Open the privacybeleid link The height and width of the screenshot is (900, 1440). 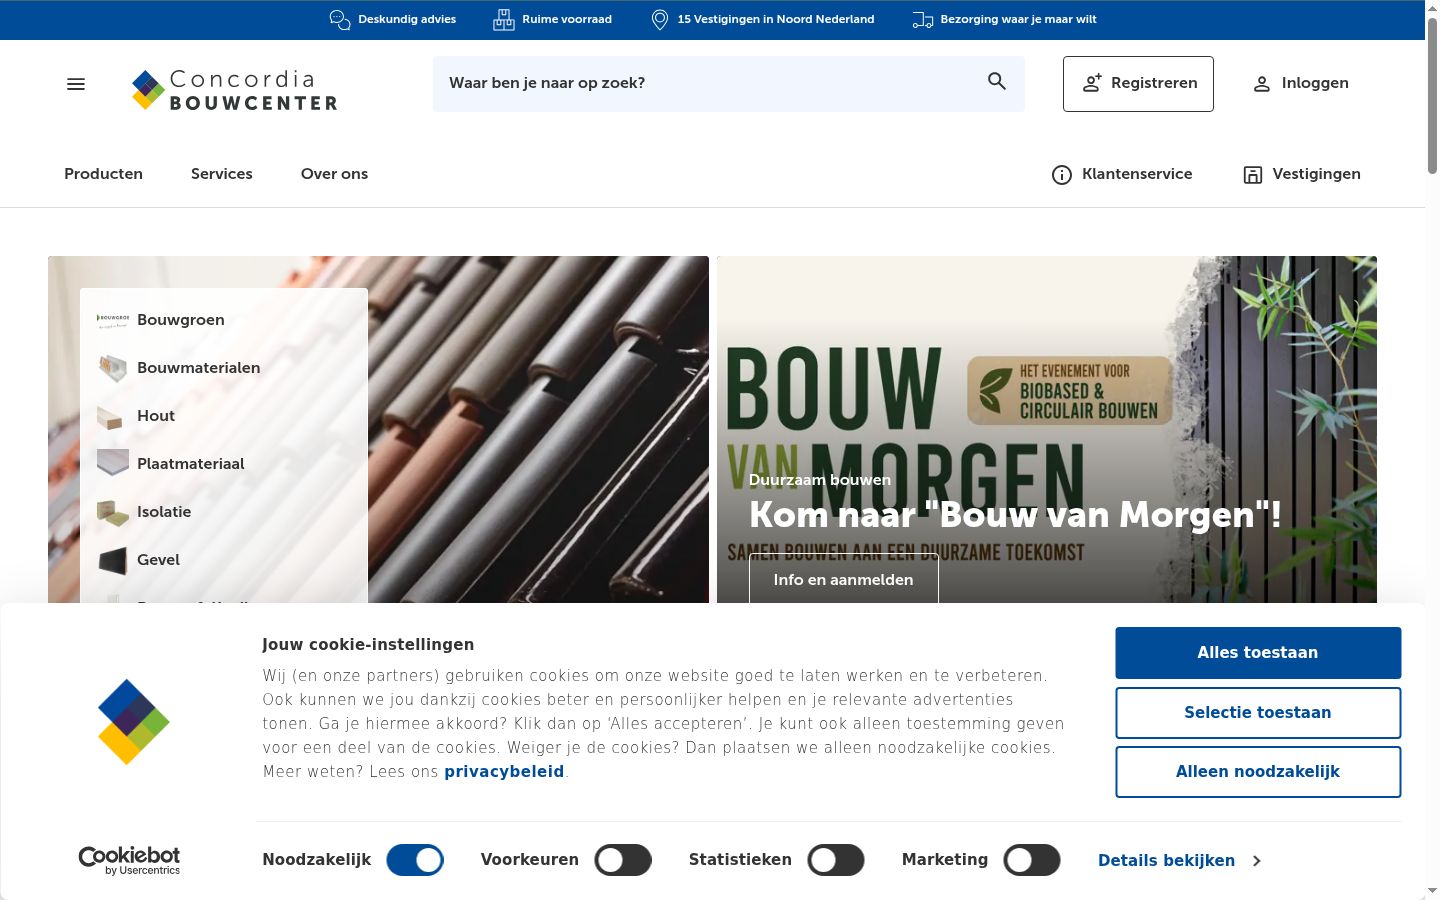click(x=504, y=772)
